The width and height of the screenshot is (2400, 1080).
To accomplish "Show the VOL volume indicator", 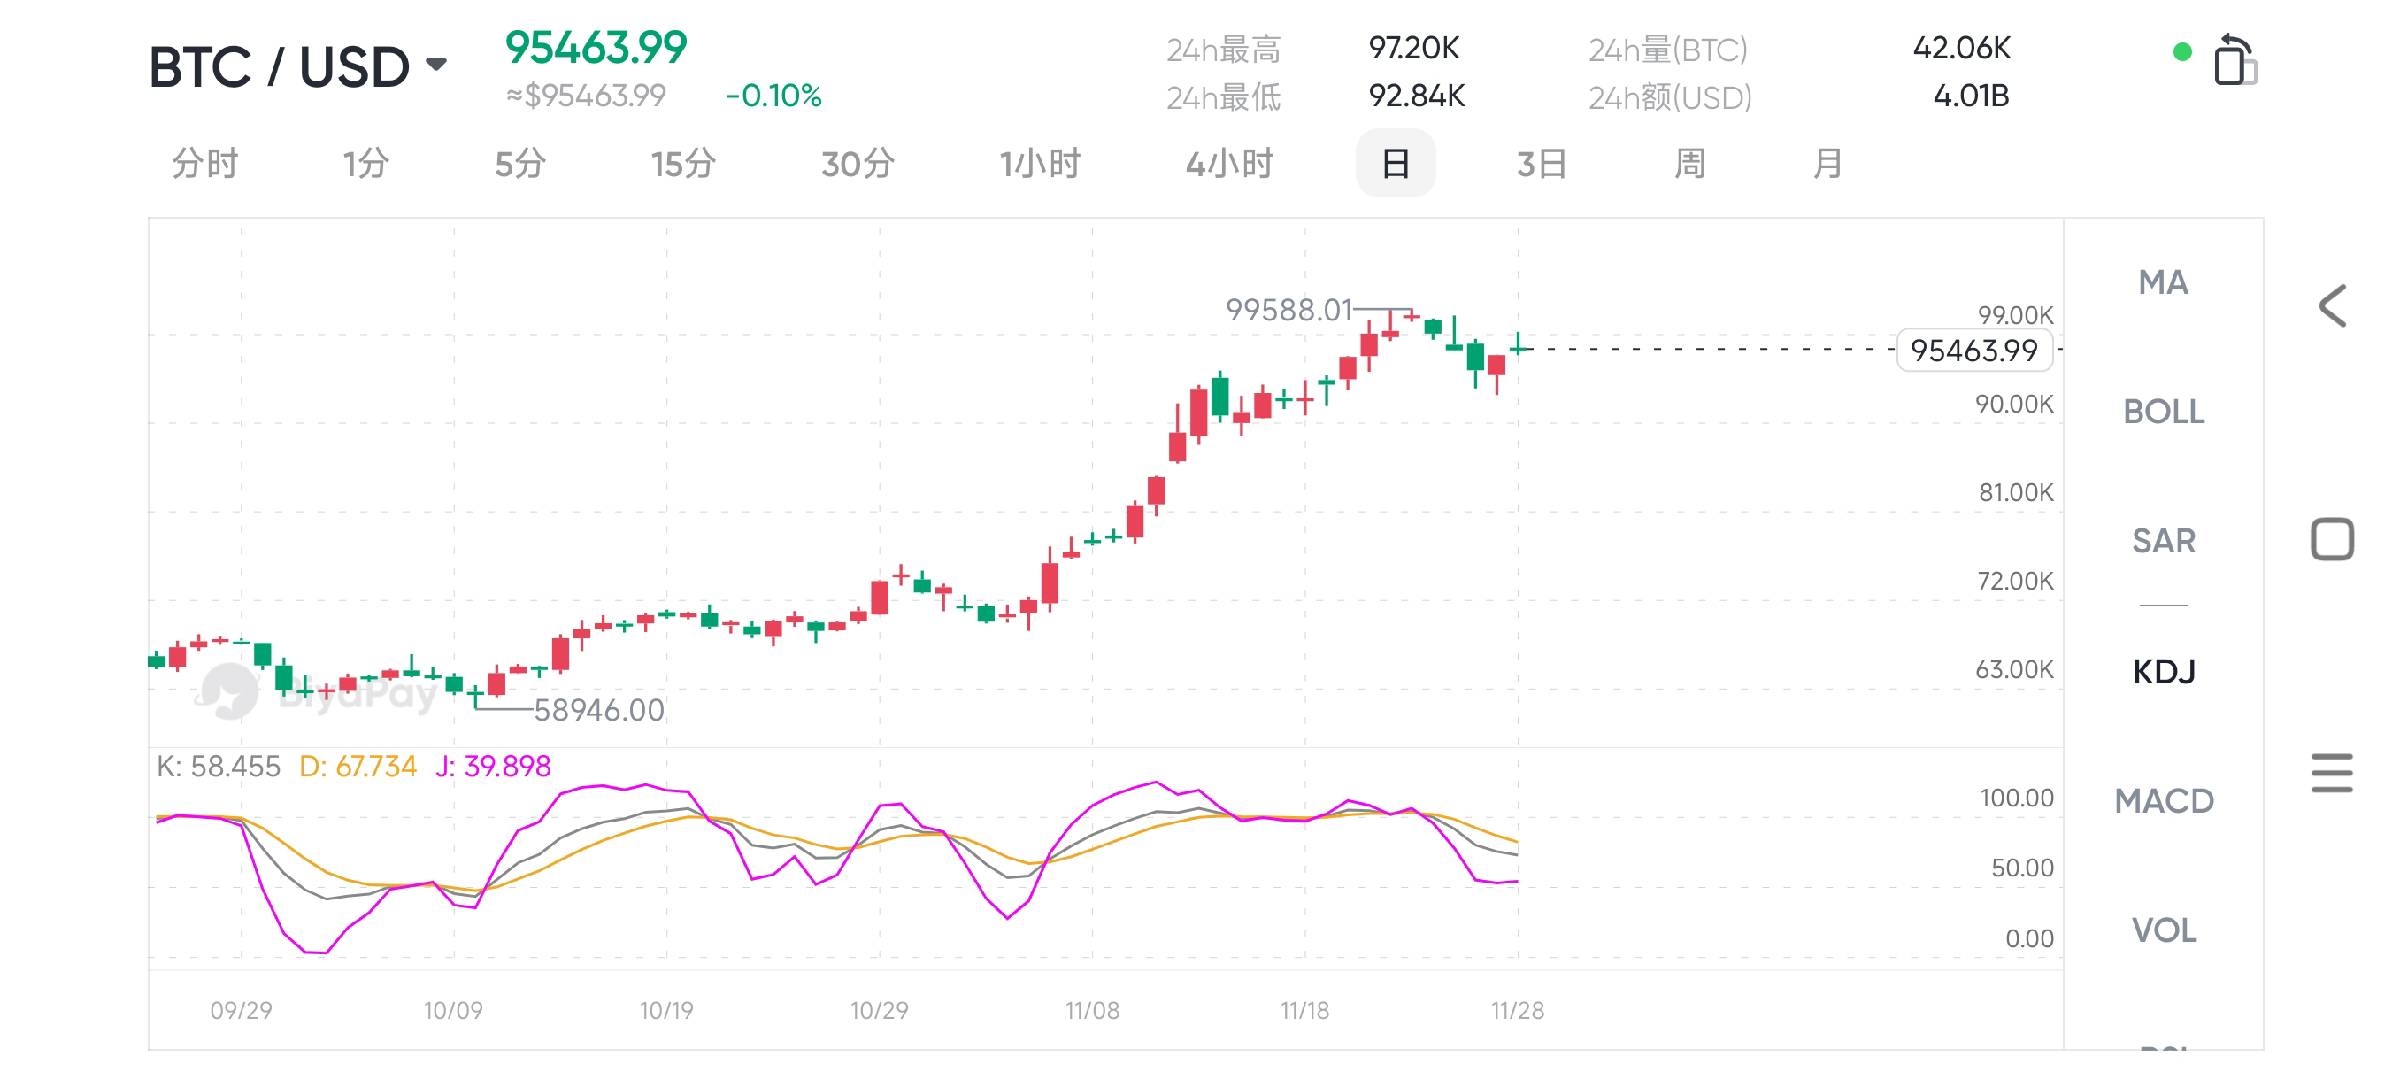I will coord(2163,931).
